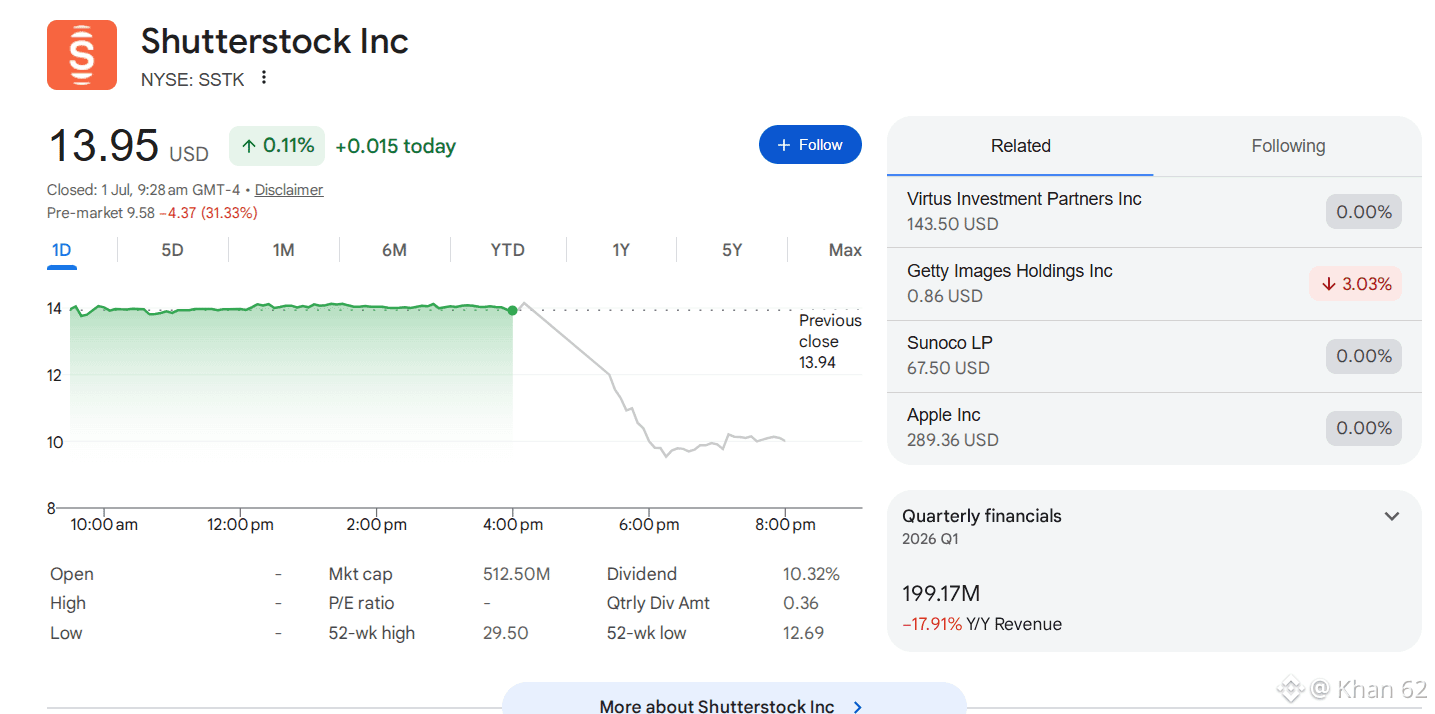
Task: Follow Shutterstock Inc stock
Action: [810, 145]
